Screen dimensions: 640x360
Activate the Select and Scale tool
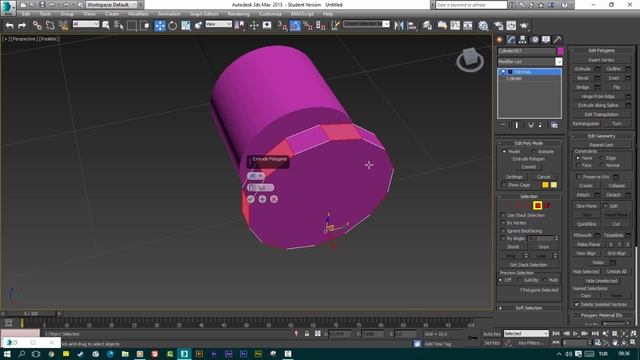(x=186, y=25)
